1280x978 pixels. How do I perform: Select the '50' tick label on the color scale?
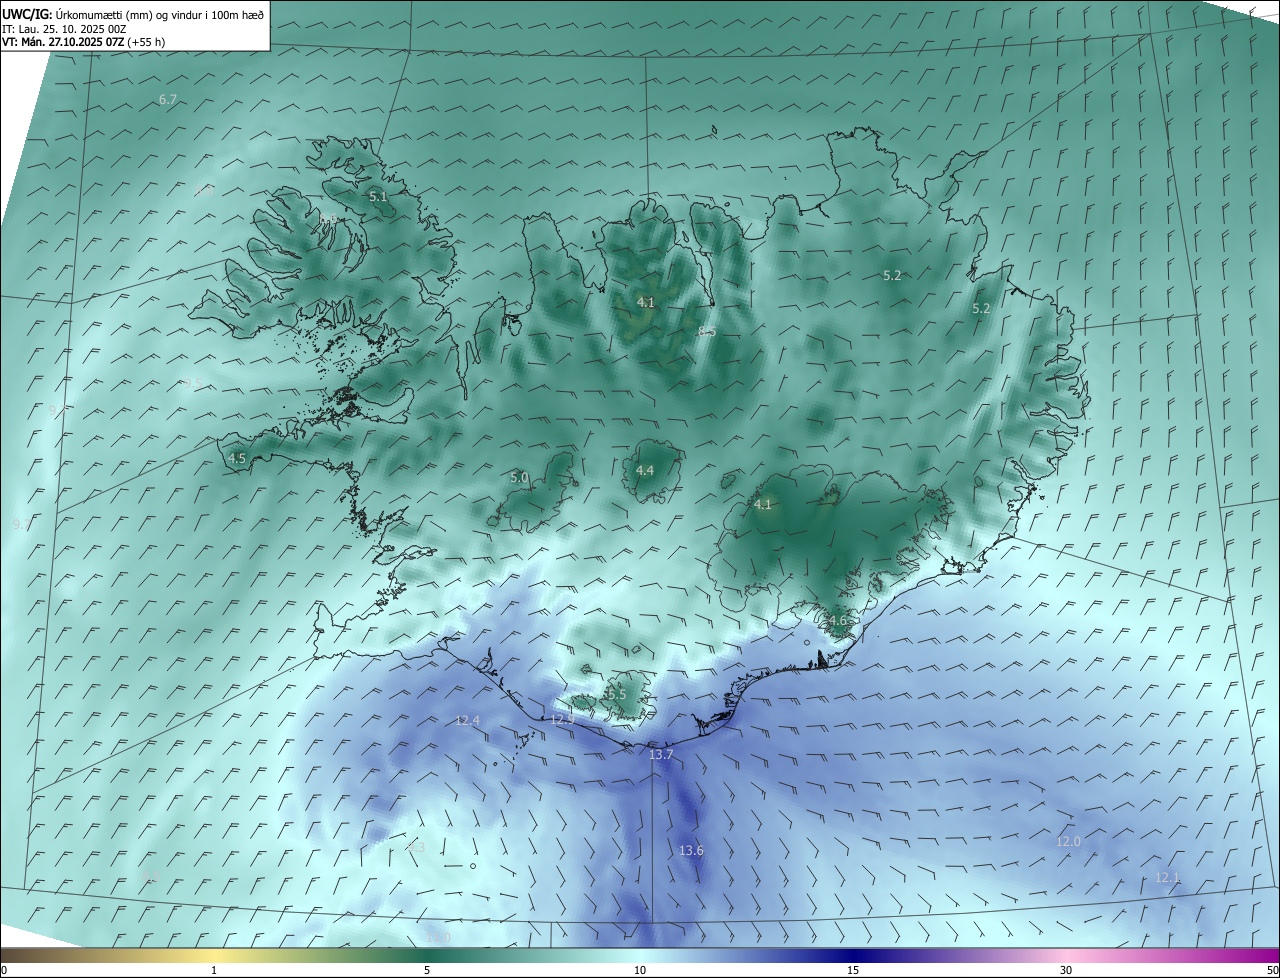[1272, 970]
